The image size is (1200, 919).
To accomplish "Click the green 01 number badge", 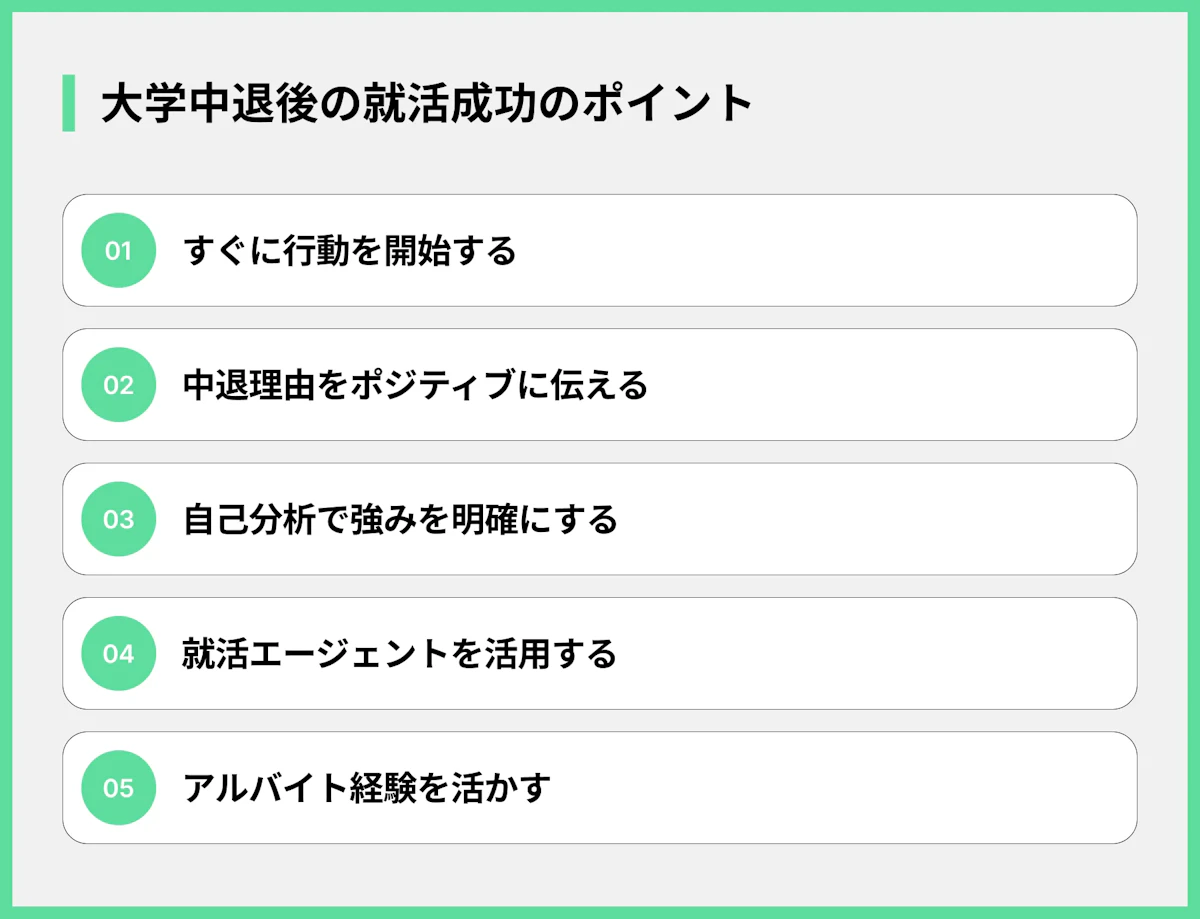I will (x=118, y=251).
